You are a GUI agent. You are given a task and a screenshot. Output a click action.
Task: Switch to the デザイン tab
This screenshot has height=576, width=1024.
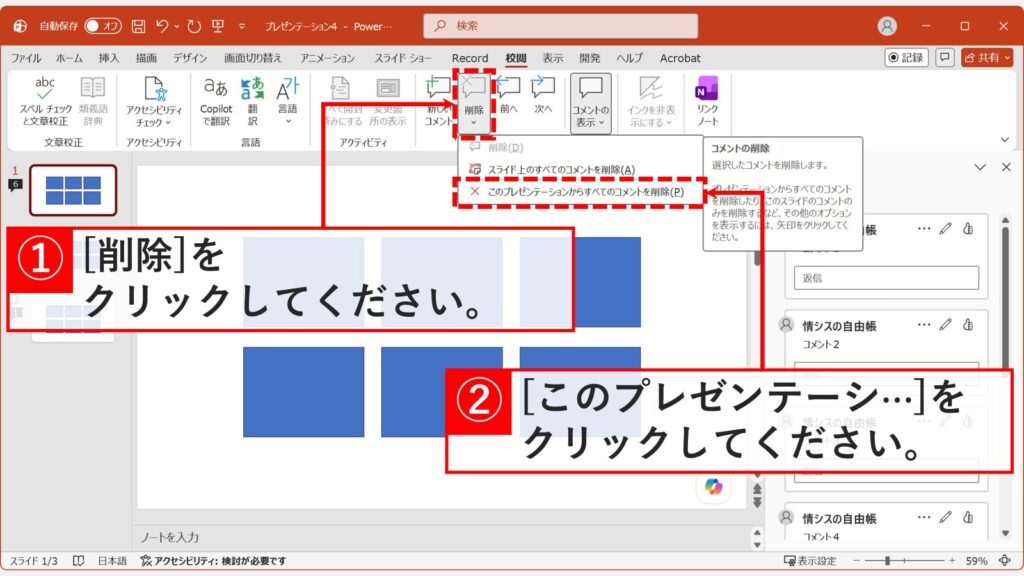pos(190,58)
